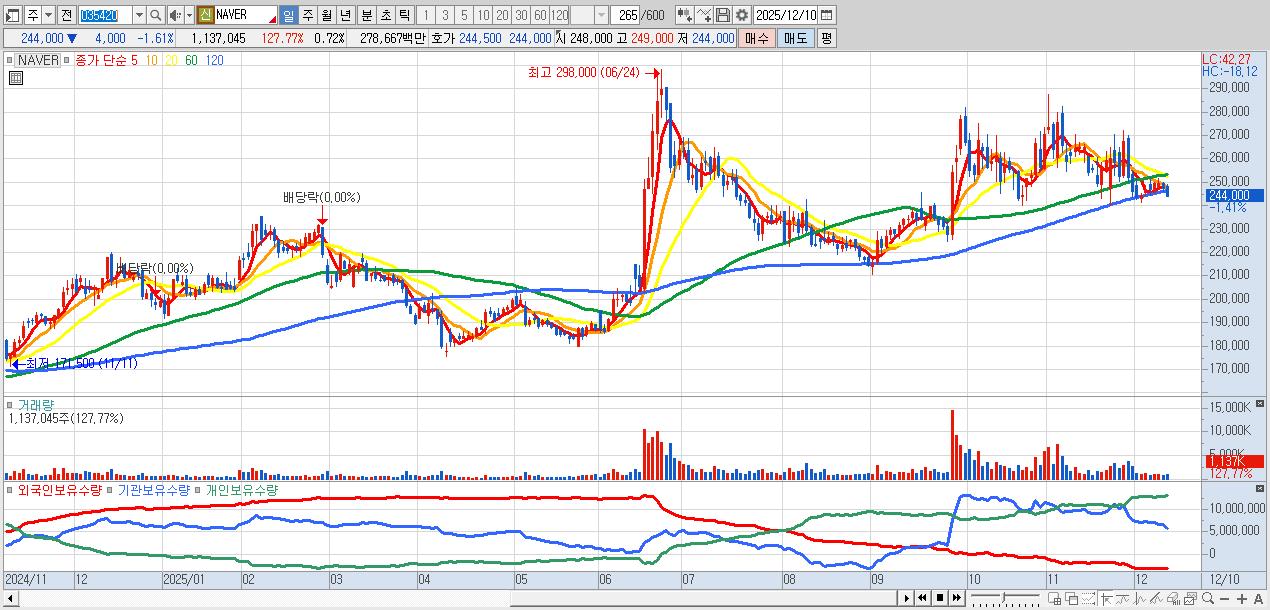
Task: Click the vertical-line wave analysis icon
Action: 1140,598
